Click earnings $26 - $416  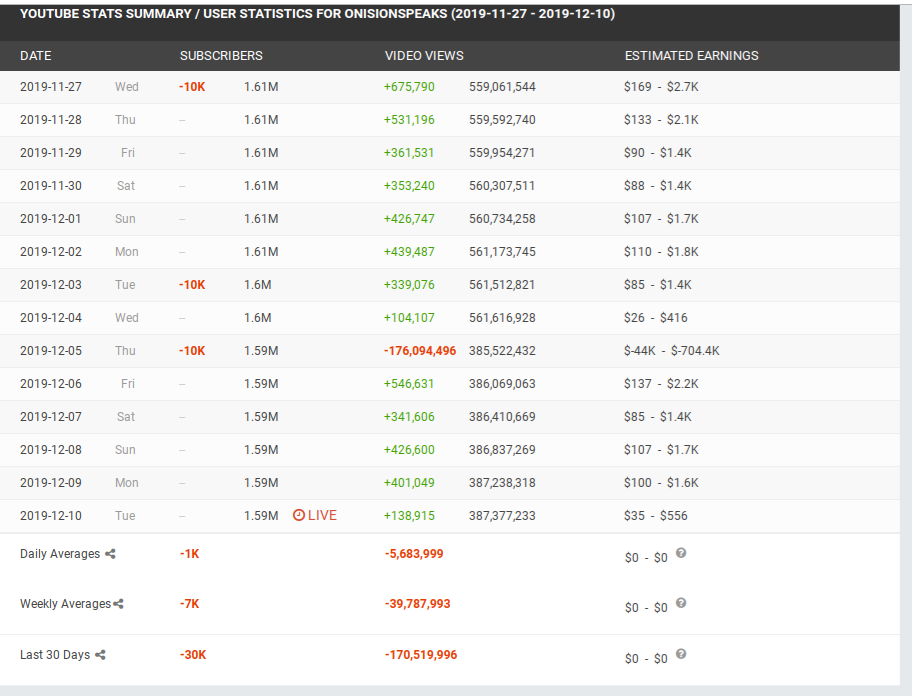coord(656,318)
